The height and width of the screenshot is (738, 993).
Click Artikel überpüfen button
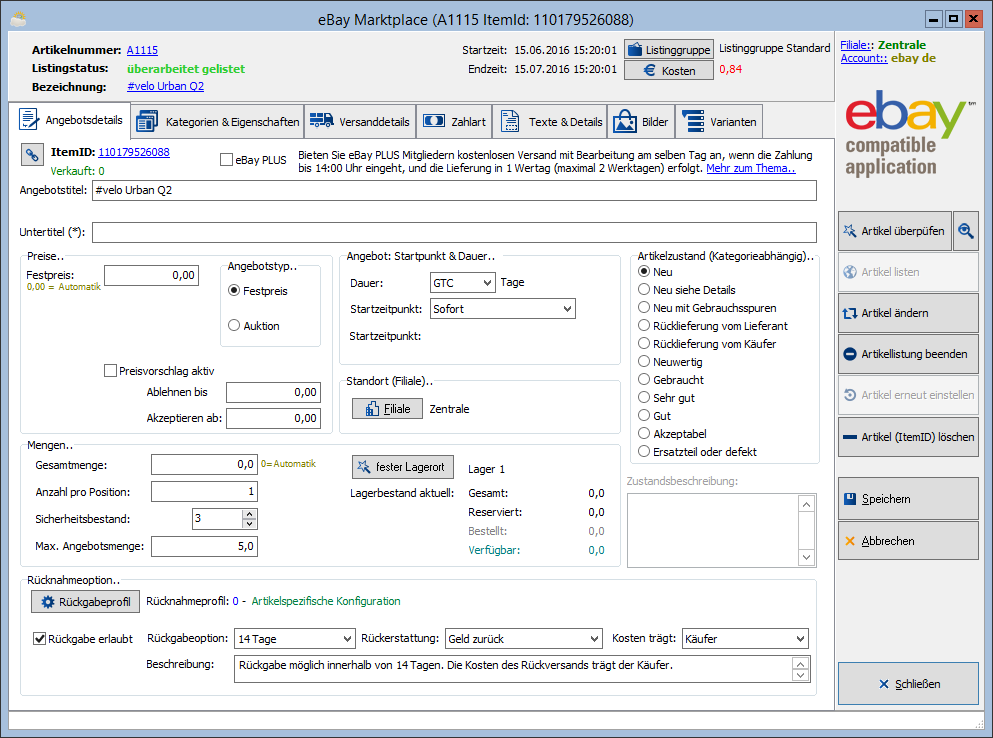pos(895,231)
